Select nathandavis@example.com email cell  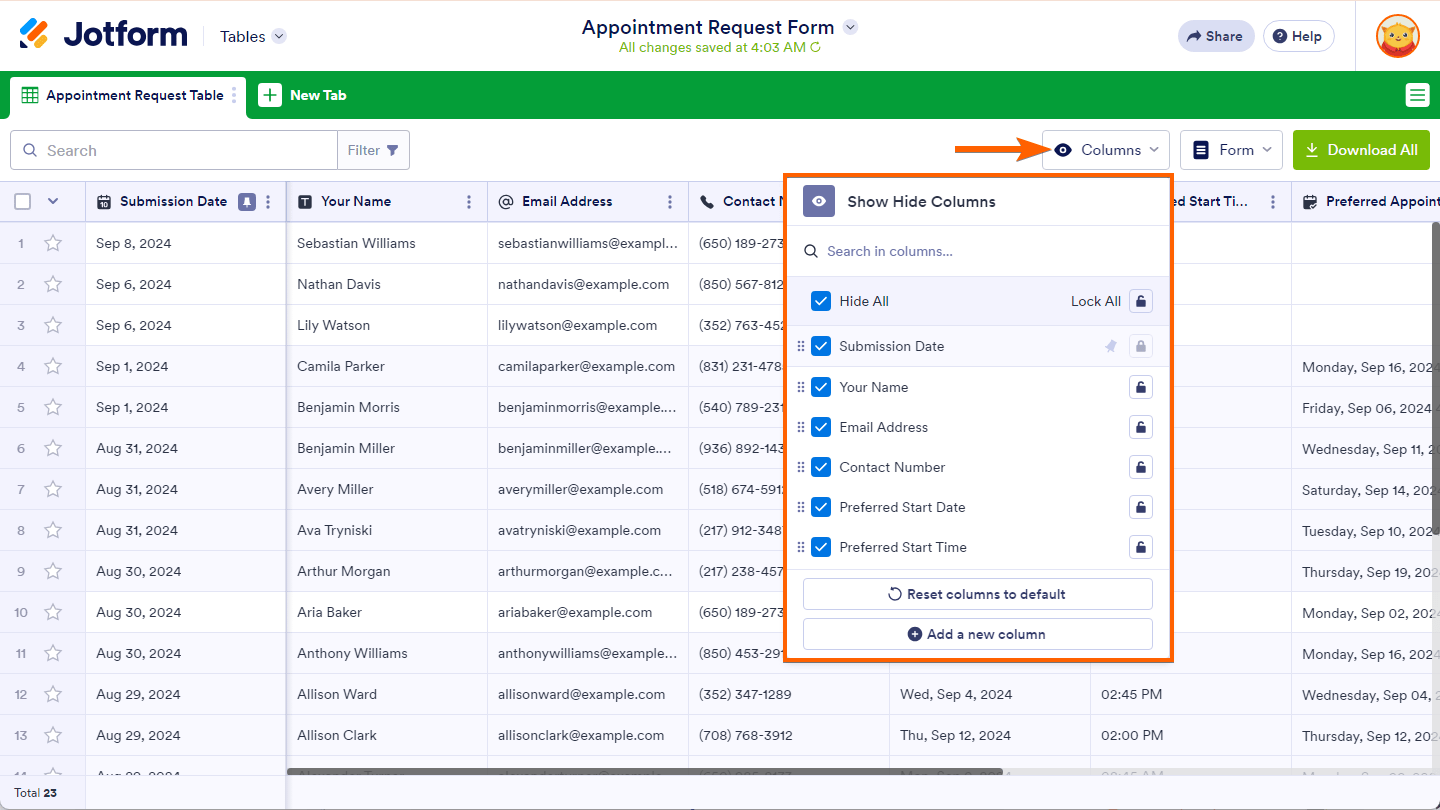[x=588, y=284]
